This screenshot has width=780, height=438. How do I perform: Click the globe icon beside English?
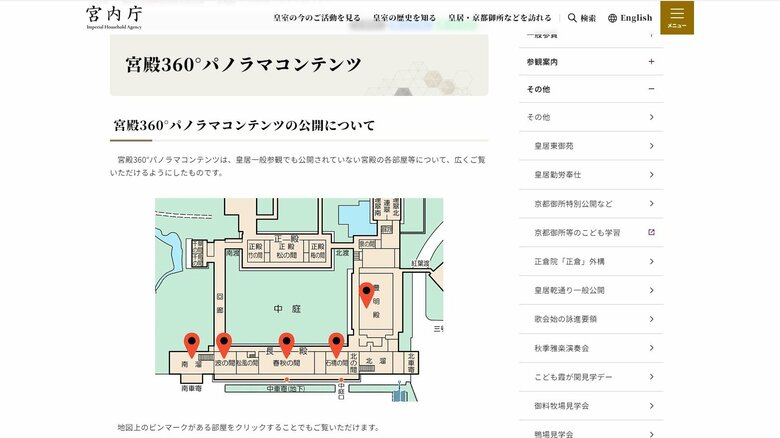point(612,18)
